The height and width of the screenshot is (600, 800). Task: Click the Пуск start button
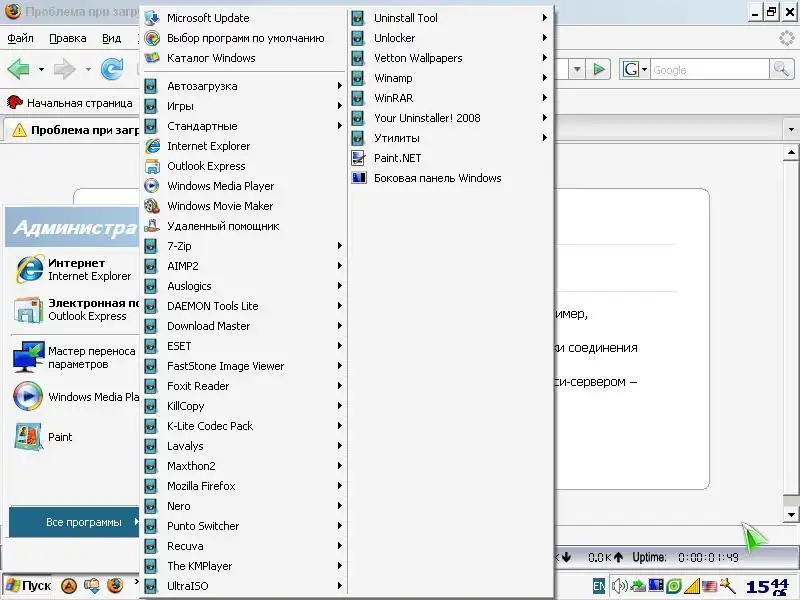point(29,586)
